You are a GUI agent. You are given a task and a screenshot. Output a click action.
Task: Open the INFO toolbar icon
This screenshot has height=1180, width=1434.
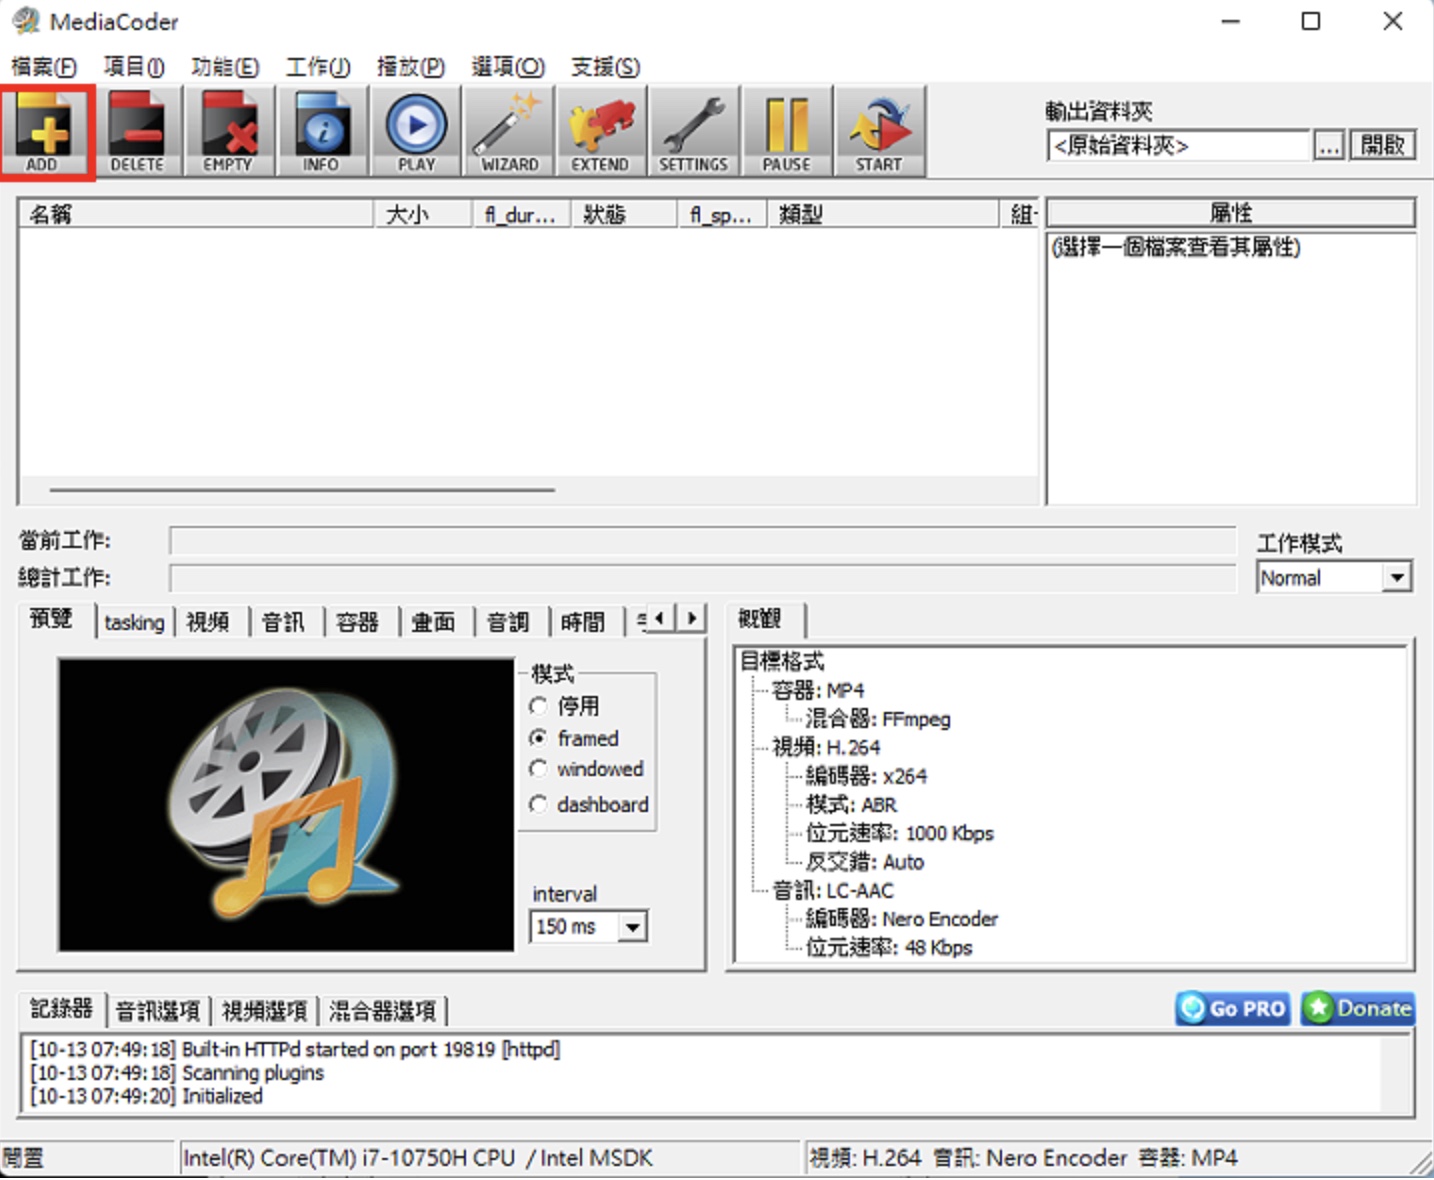[322, 132]
